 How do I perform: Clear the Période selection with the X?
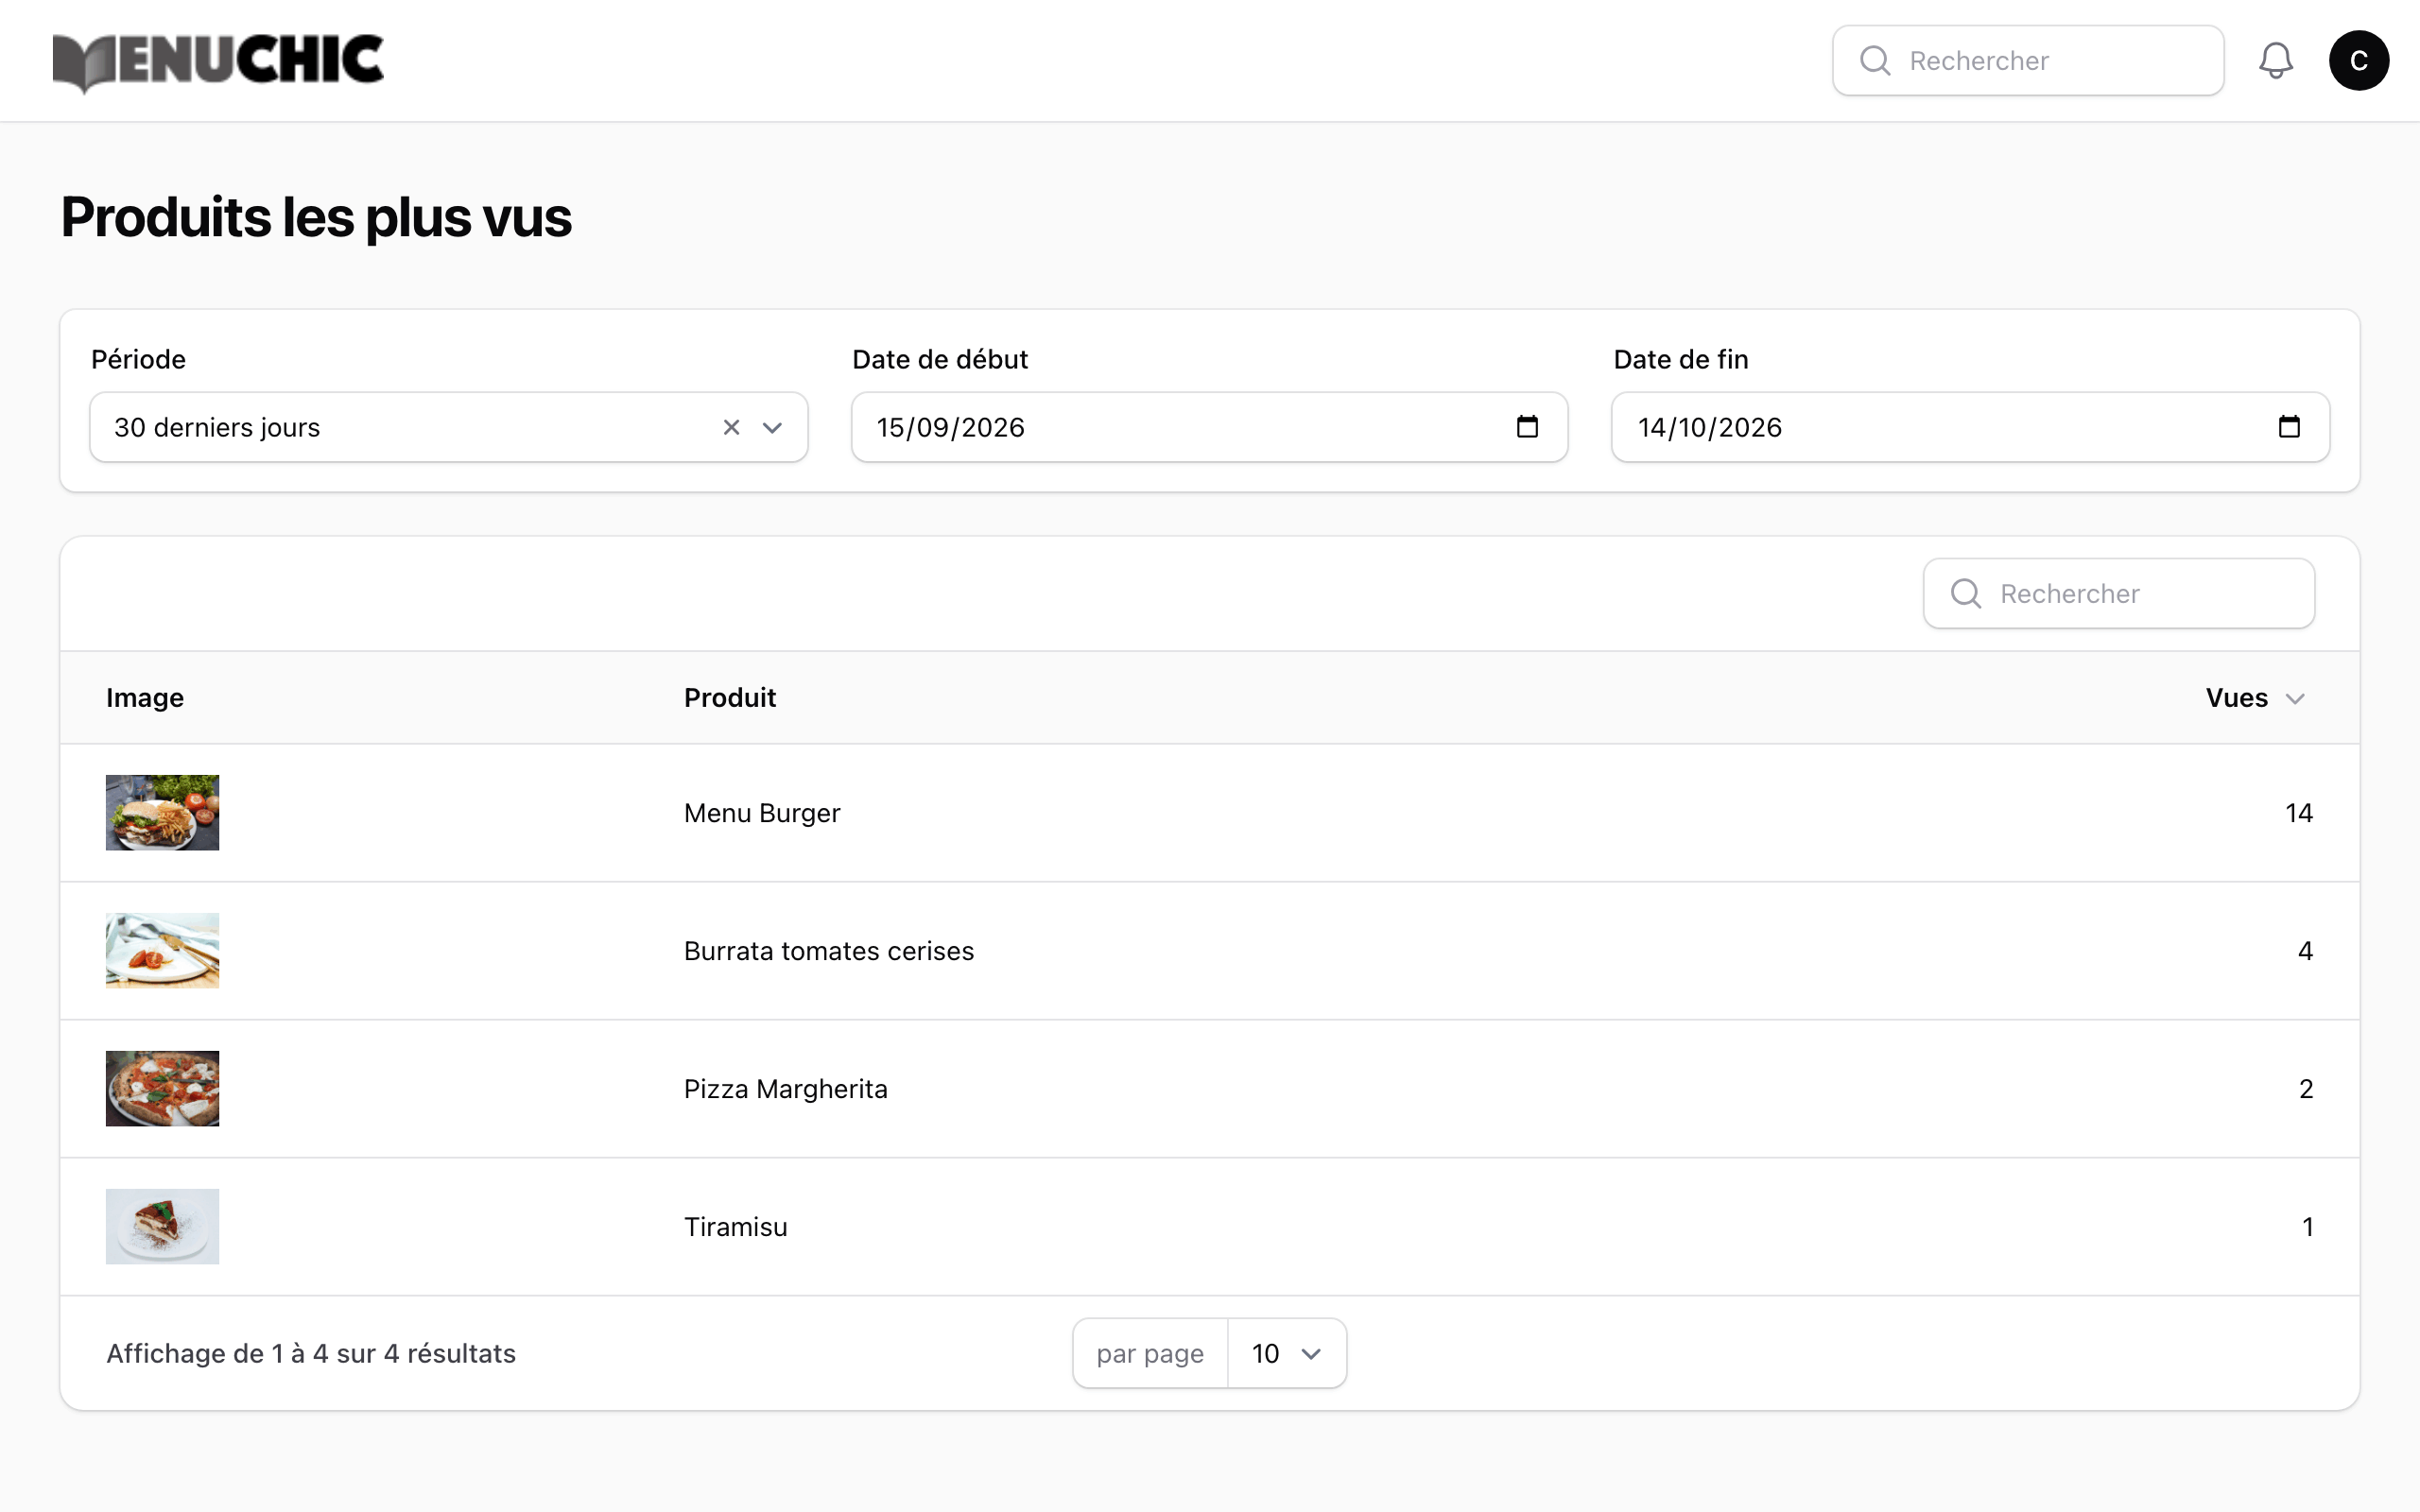[x=731, y=427]
